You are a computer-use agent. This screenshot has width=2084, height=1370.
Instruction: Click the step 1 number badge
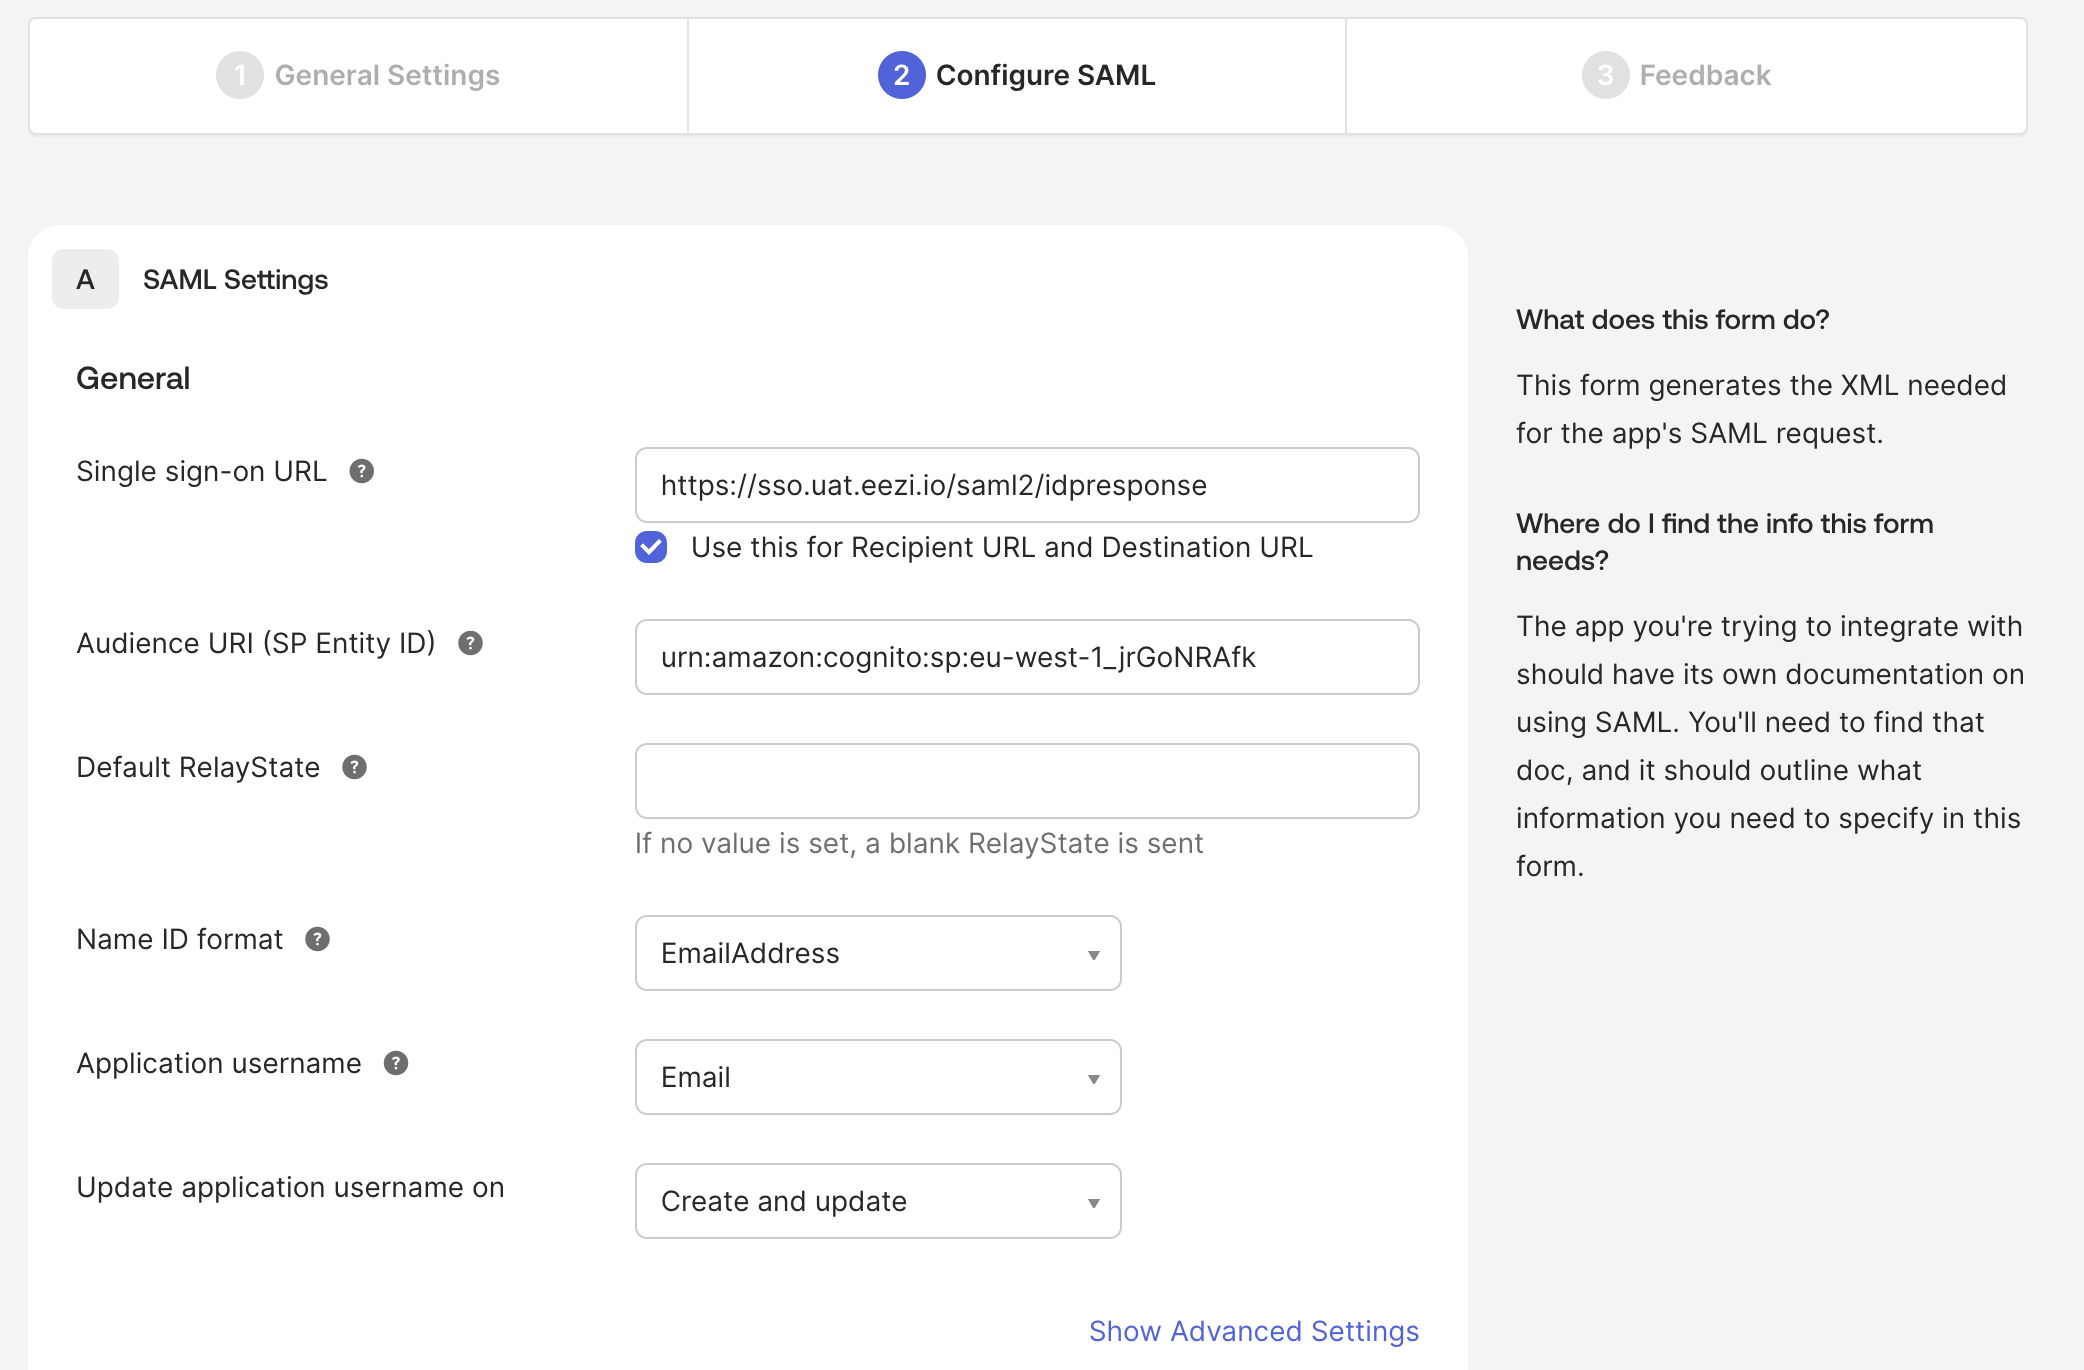(239, 75)
